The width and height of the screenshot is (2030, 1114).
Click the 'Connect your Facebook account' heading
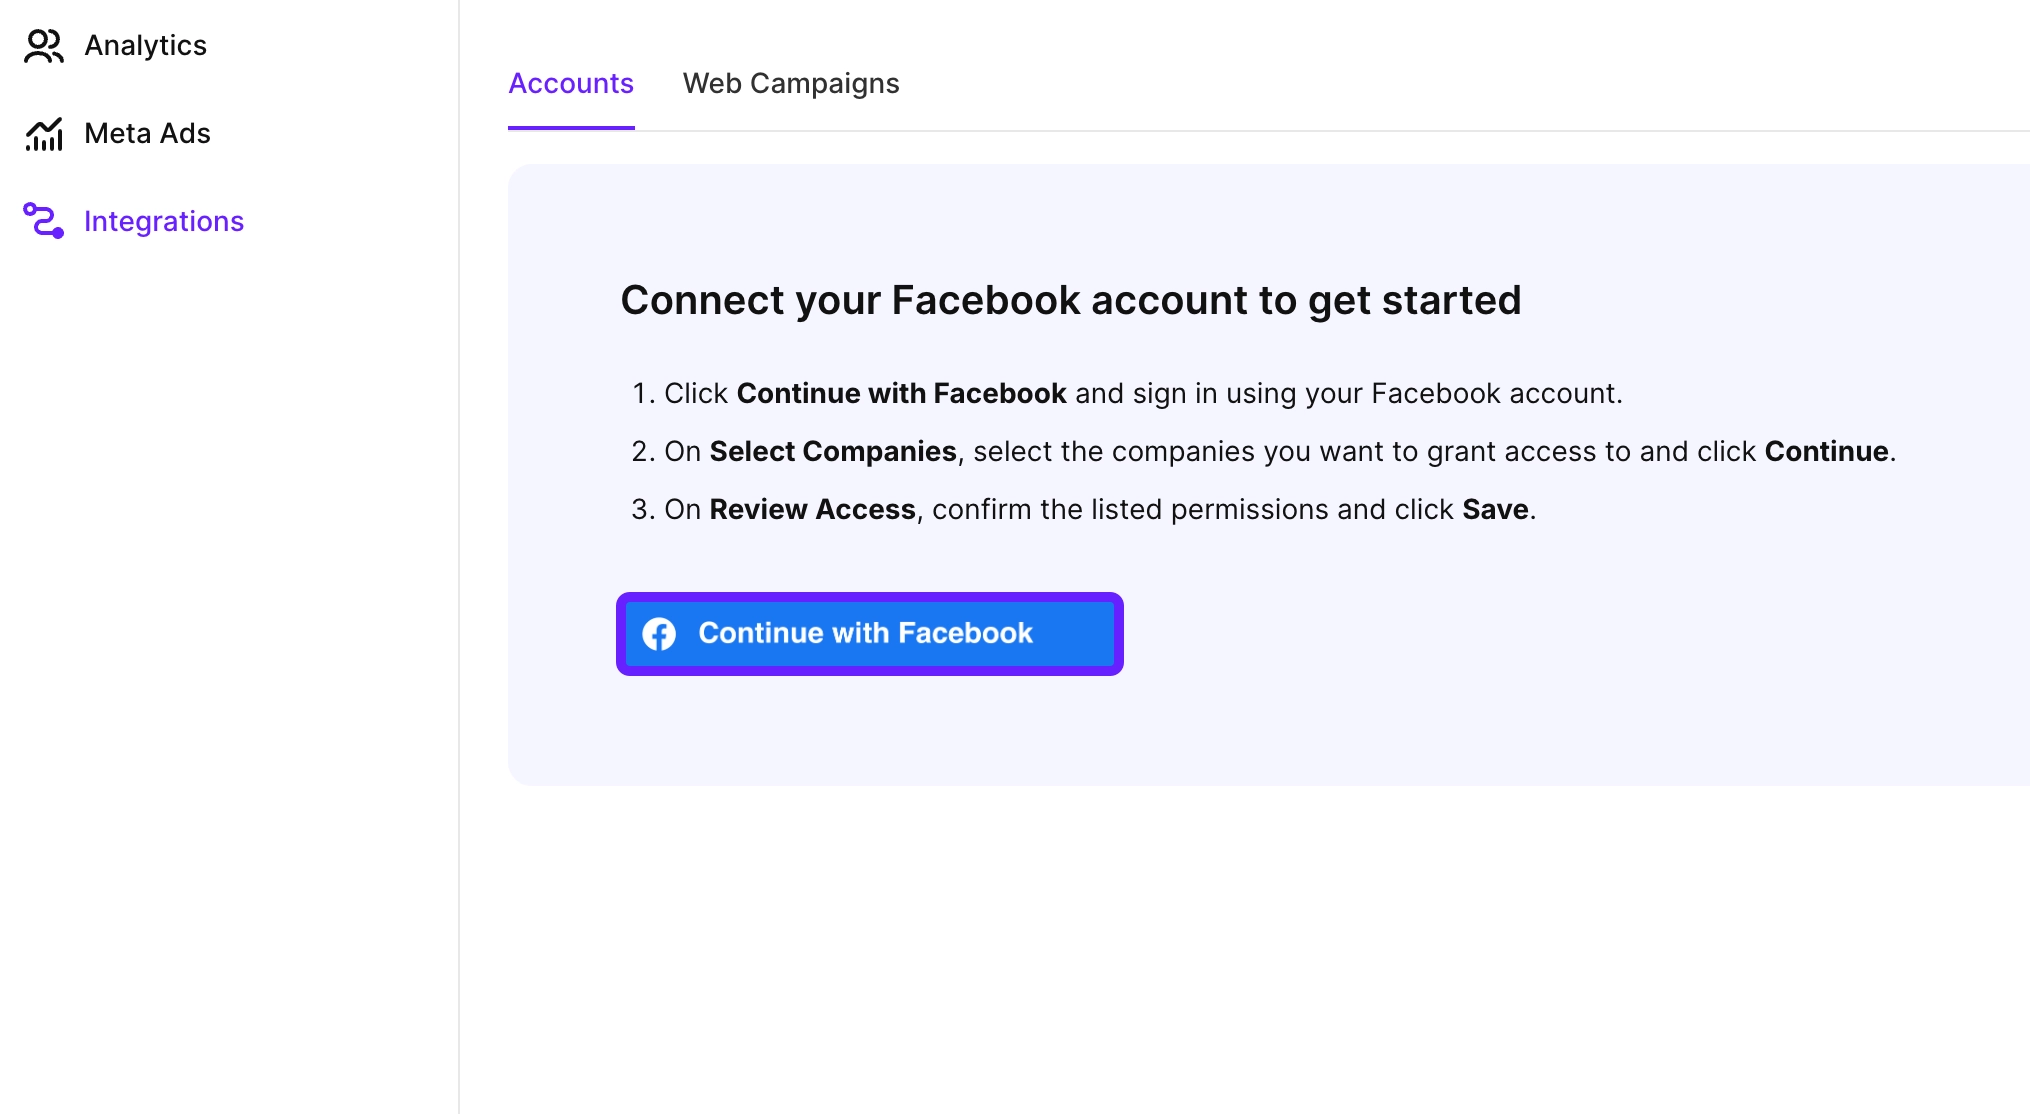tap(1071, 301)
